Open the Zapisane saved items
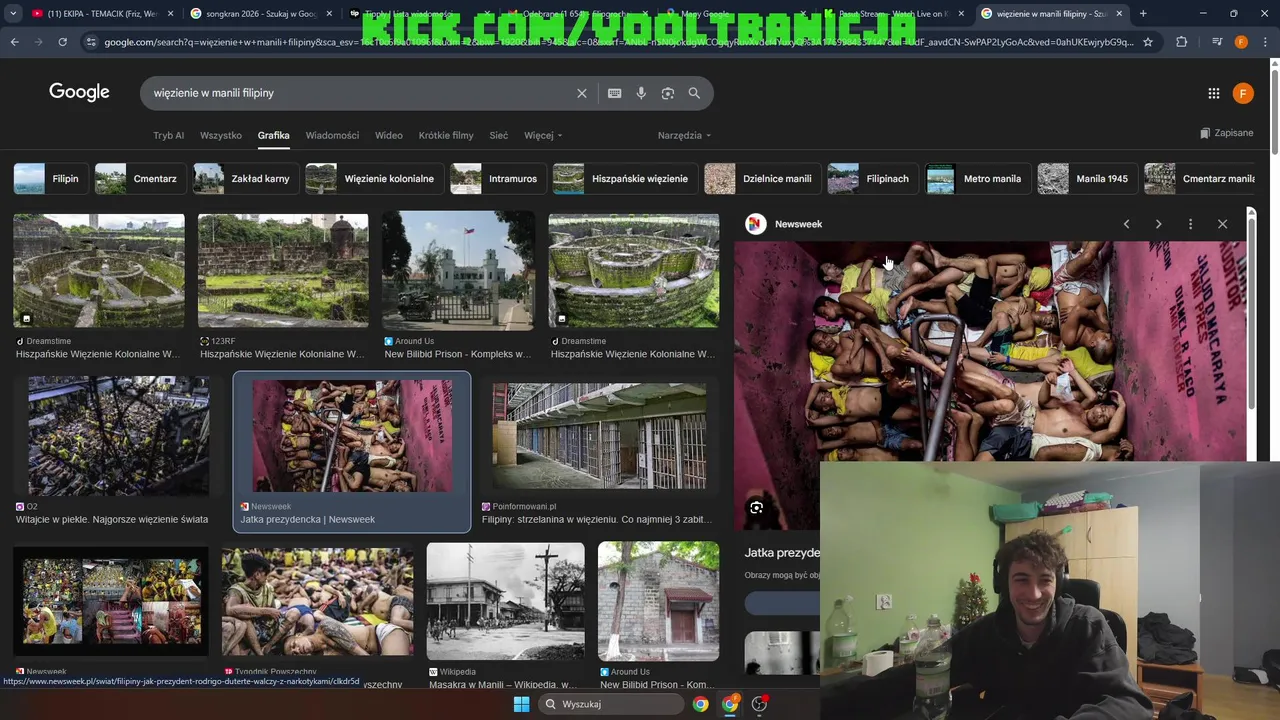 pyautogui.click(x=1226, y=133)
